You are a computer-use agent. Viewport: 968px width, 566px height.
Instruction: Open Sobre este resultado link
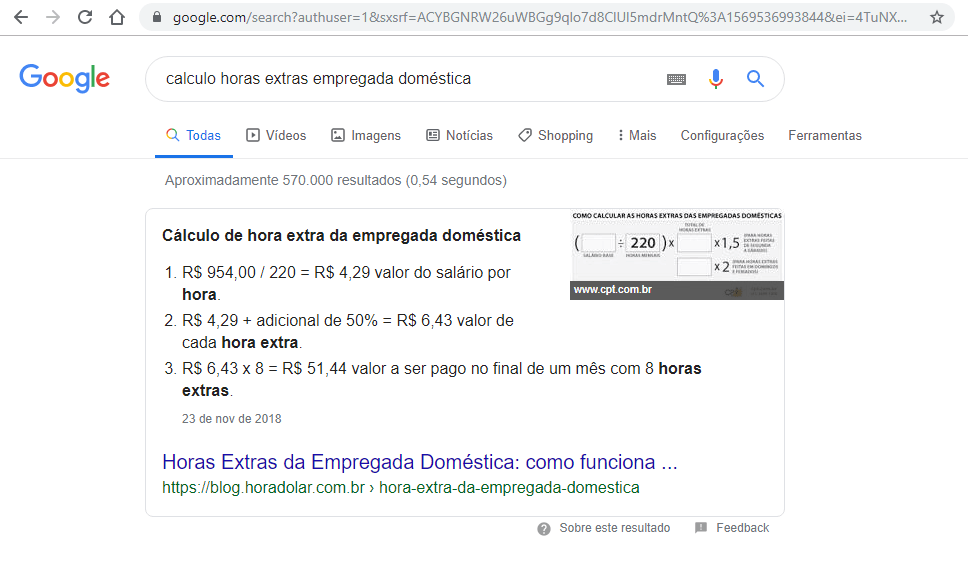[x=614, y=528]
